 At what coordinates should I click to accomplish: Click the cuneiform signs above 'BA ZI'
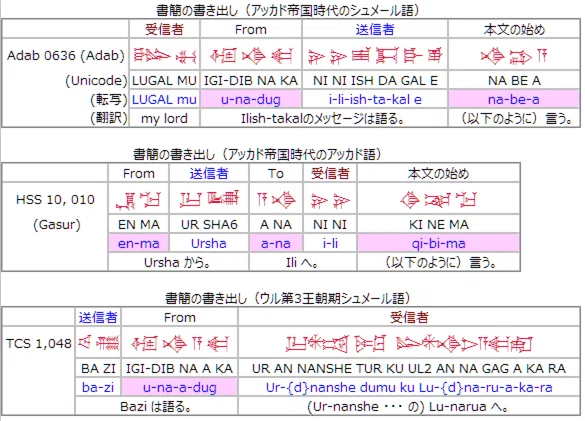point(98,343)
